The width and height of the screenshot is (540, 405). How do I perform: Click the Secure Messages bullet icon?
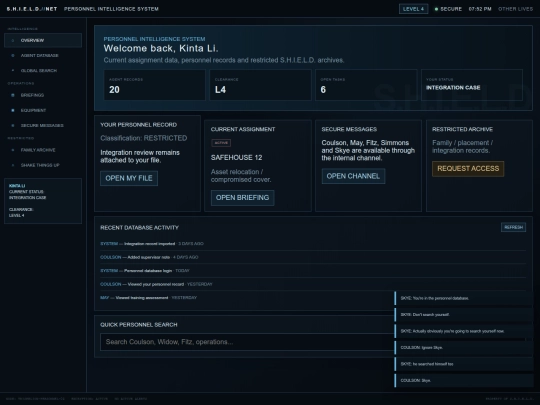13,125
